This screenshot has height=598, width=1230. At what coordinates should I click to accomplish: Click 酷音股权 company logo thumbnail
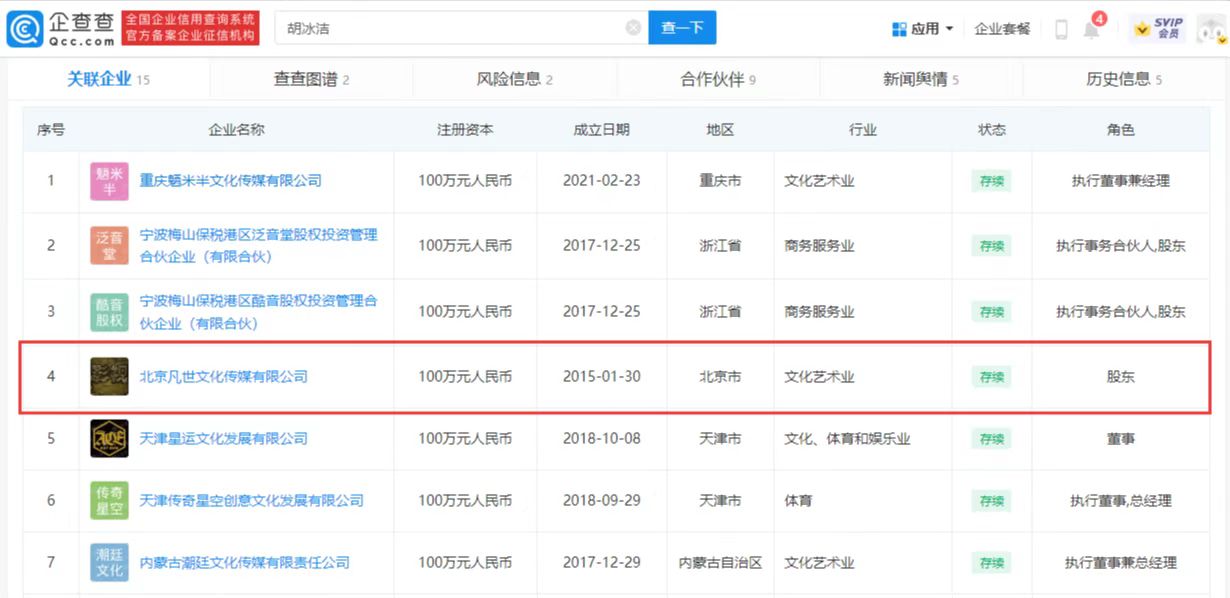click(109, 312)
